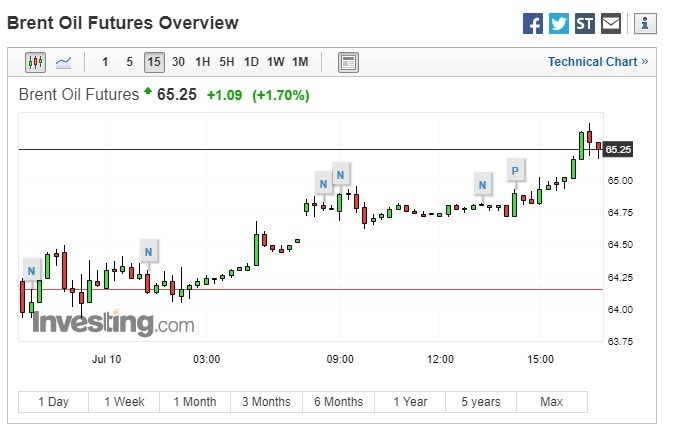The height and width of the screenshot is (437, 675).
Task: Open the info icon beside the share buttons
Action: pos(645,23)
